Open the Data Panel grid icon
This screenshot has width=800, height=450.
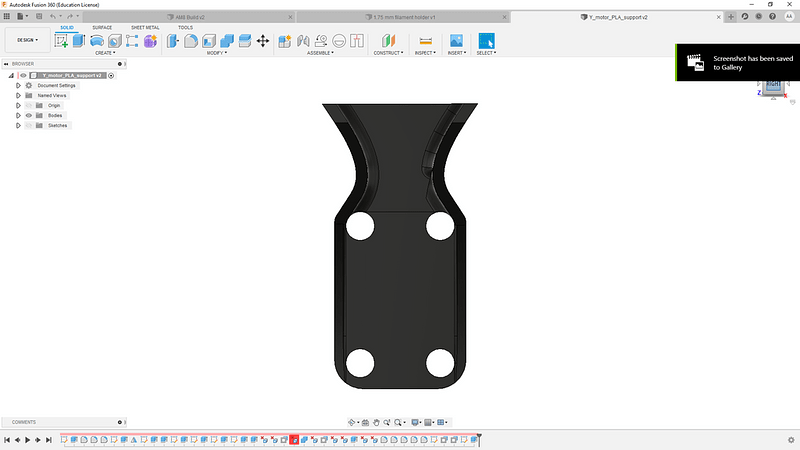click(x=7, y=16)
